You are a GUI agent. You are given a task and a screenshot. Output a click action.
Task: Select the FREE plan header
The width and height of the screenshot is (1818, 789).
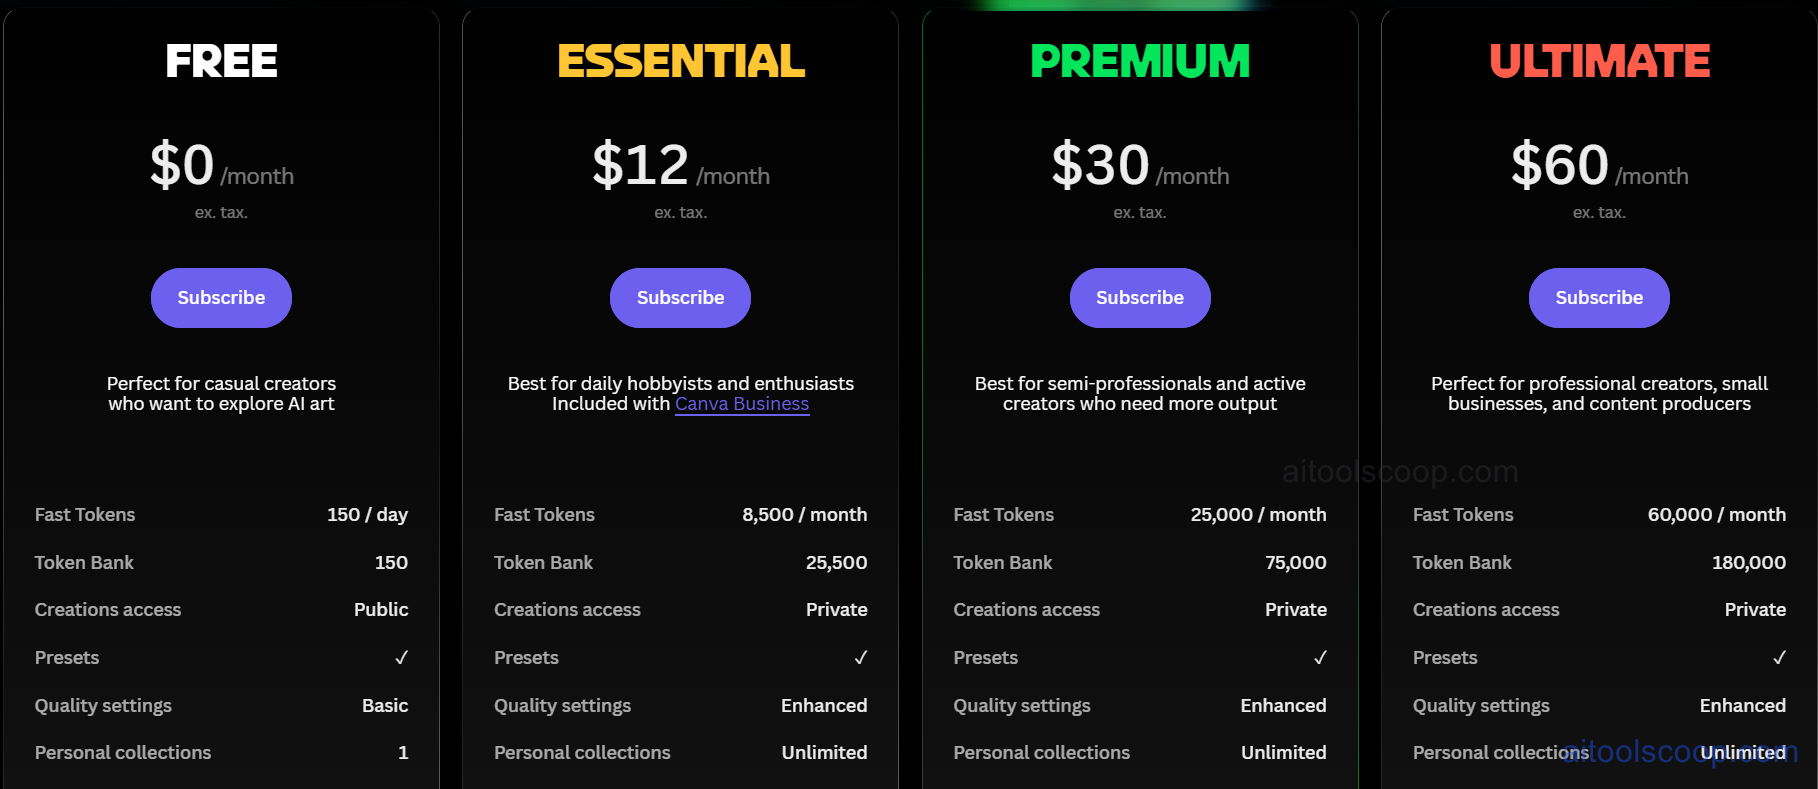coord(221,61)
